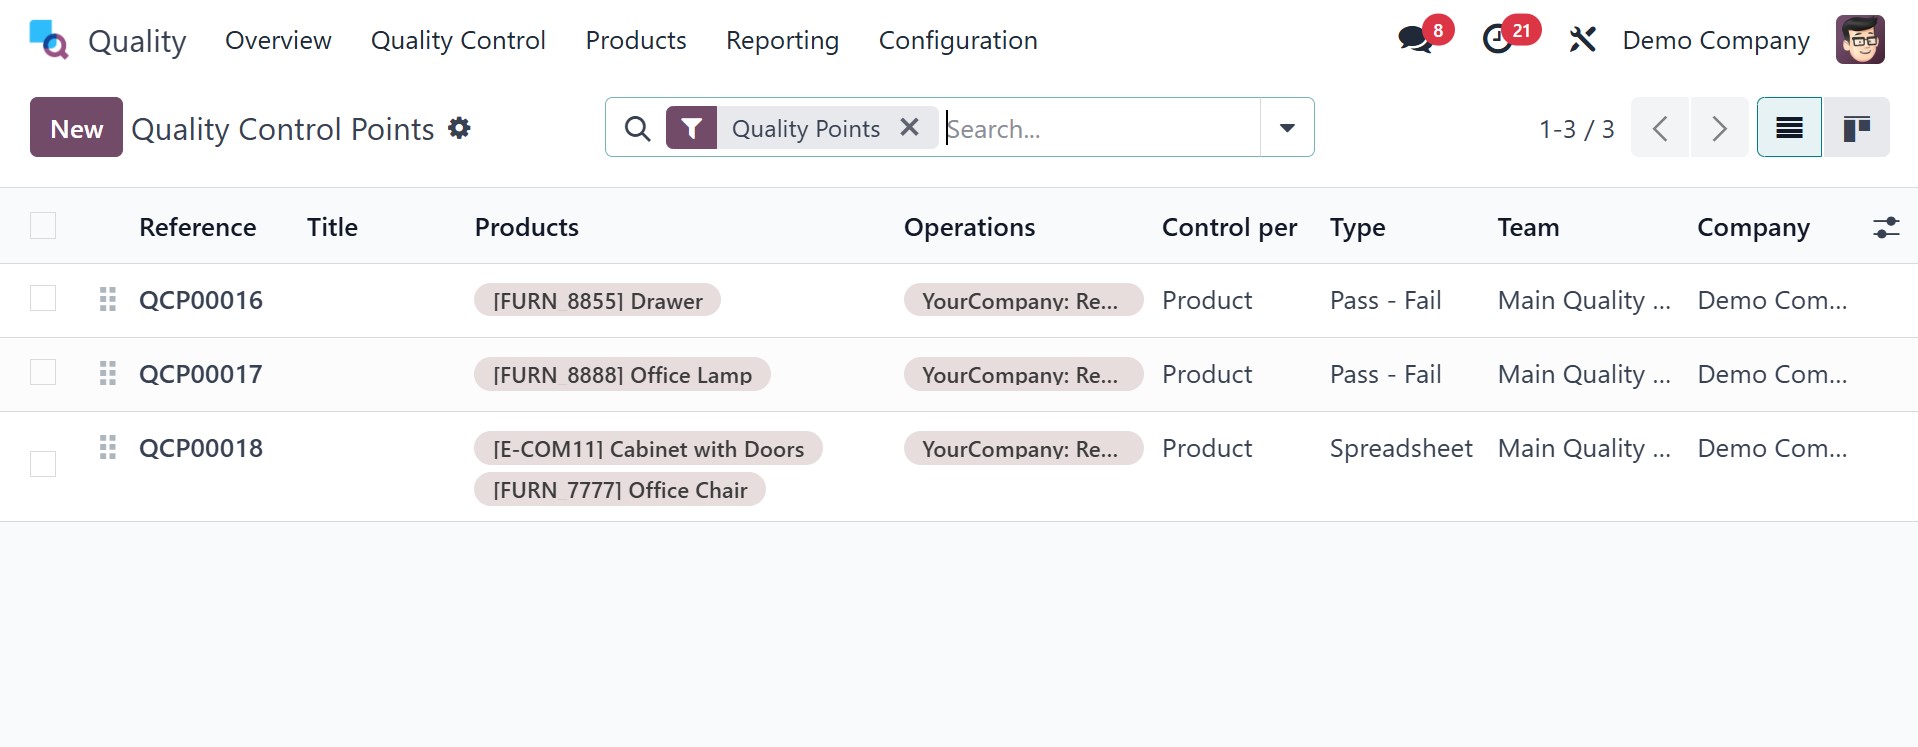Viewport: 1918px width, 747px height.
Task: Select the QCP00017 row checkbox
Action: (43, 373)
